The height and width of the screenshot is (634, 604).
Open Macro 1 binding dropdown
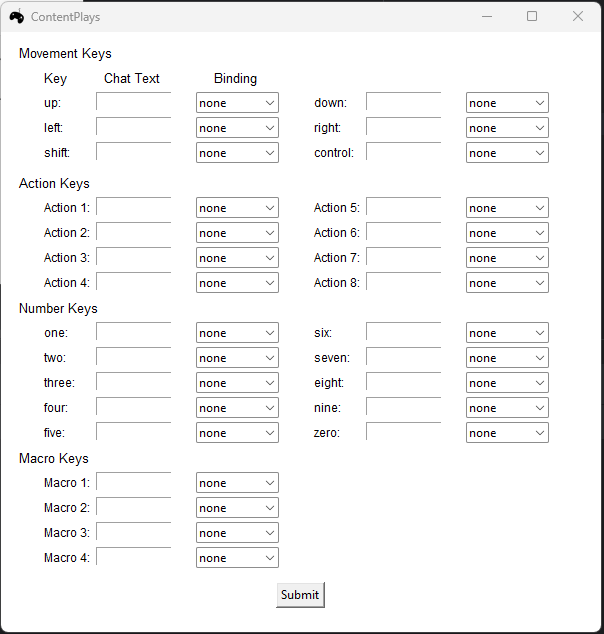pos(237,483)
